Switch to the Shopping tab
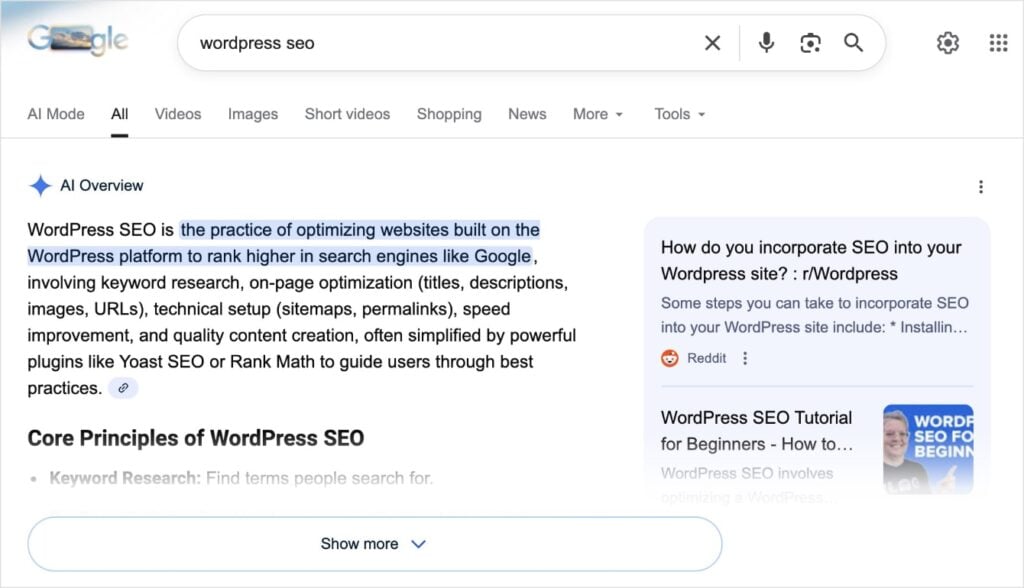 click(449, 114)
